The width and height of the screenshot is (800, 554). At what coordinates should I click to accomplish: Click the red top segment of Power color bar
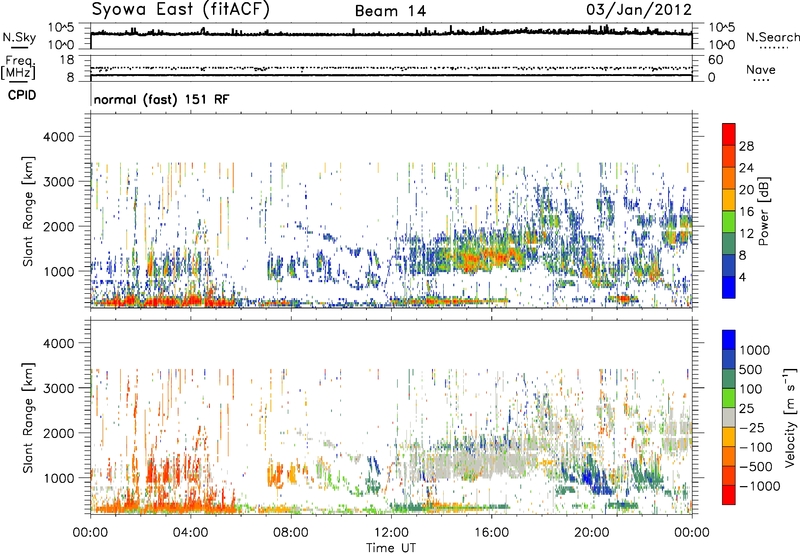pos(729,135)
